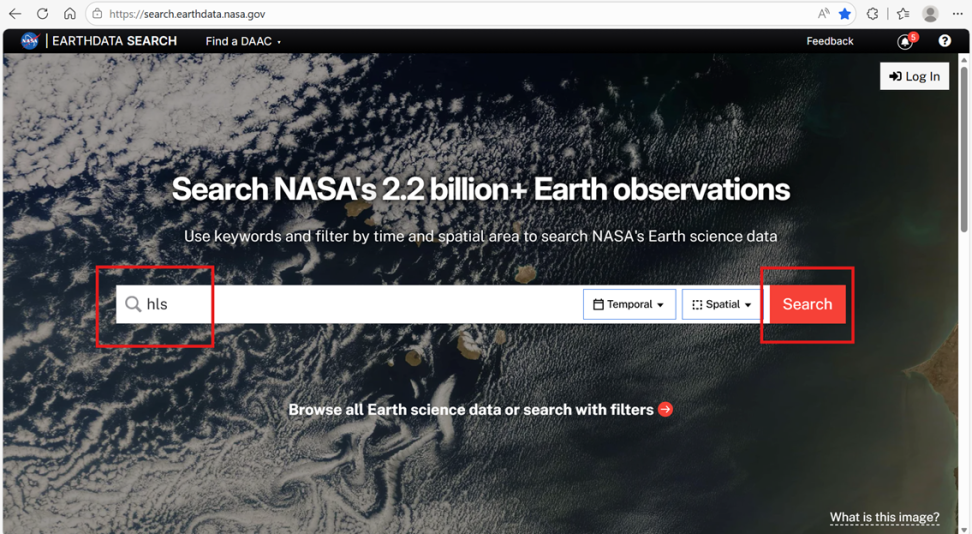Open the notifications bell icon

pyautogui.click(x=905, y=42)
